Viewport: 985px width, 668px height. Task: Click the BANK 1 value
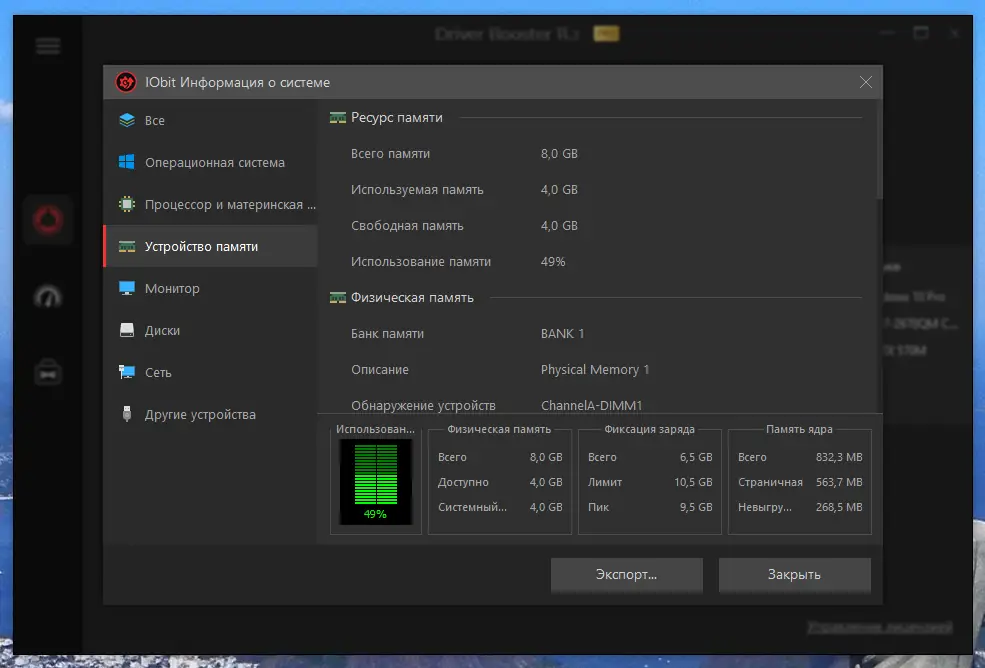click(562, 334)
